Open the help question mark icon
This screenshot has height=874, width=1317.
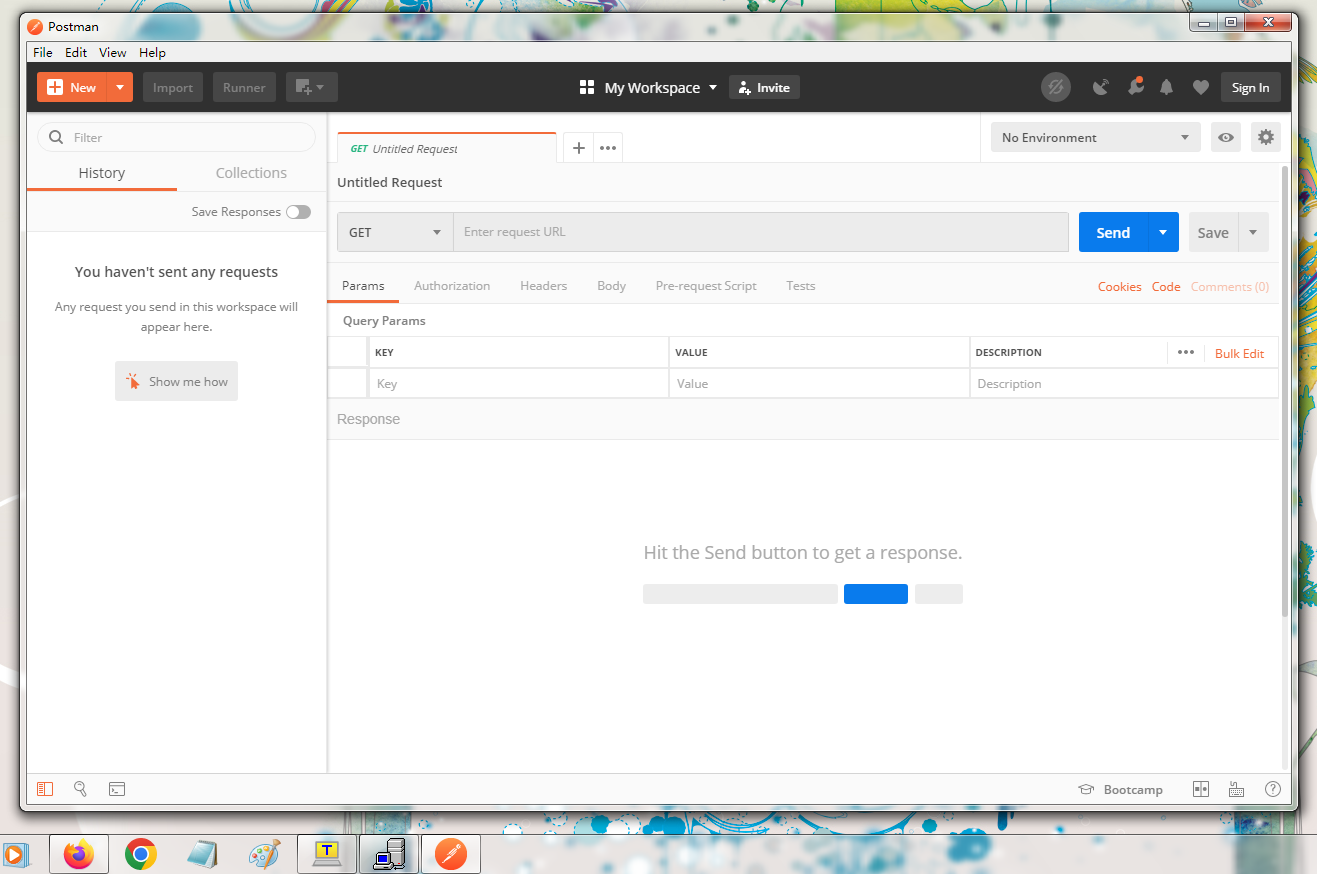1273,789
